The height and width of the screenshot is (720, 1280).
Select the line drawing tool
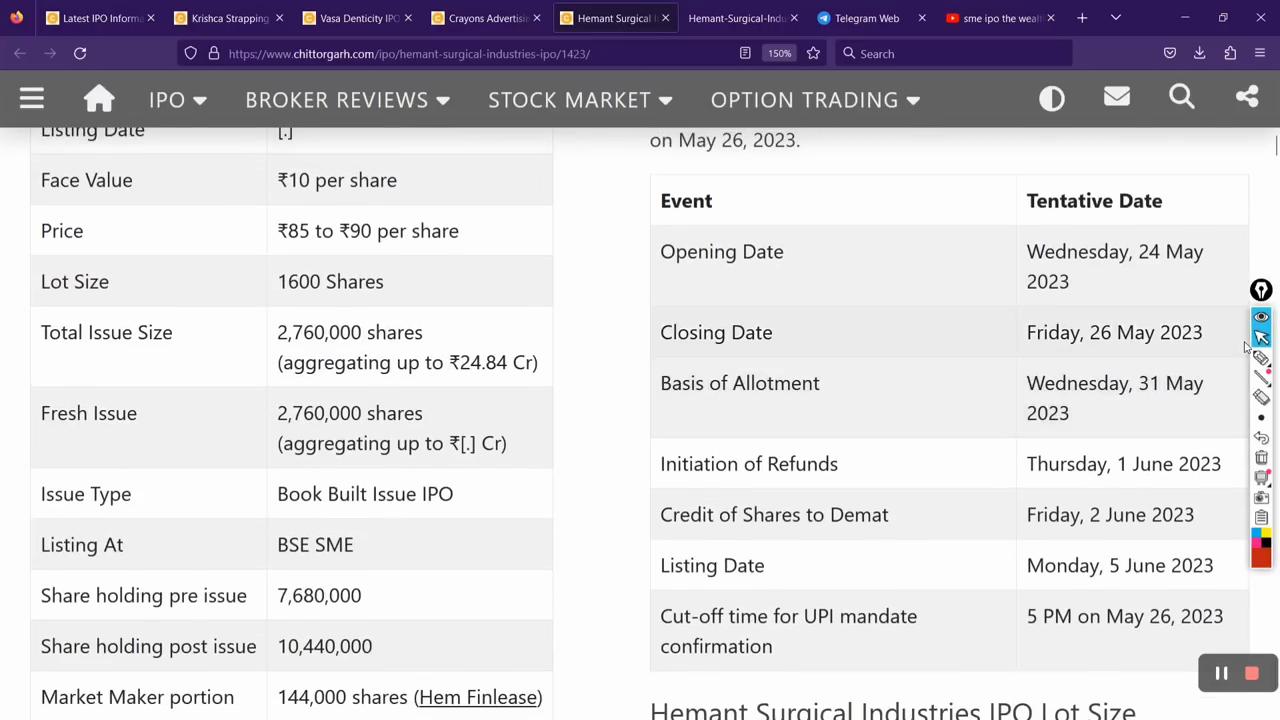pyautogui.click(x=1261, y=377)
